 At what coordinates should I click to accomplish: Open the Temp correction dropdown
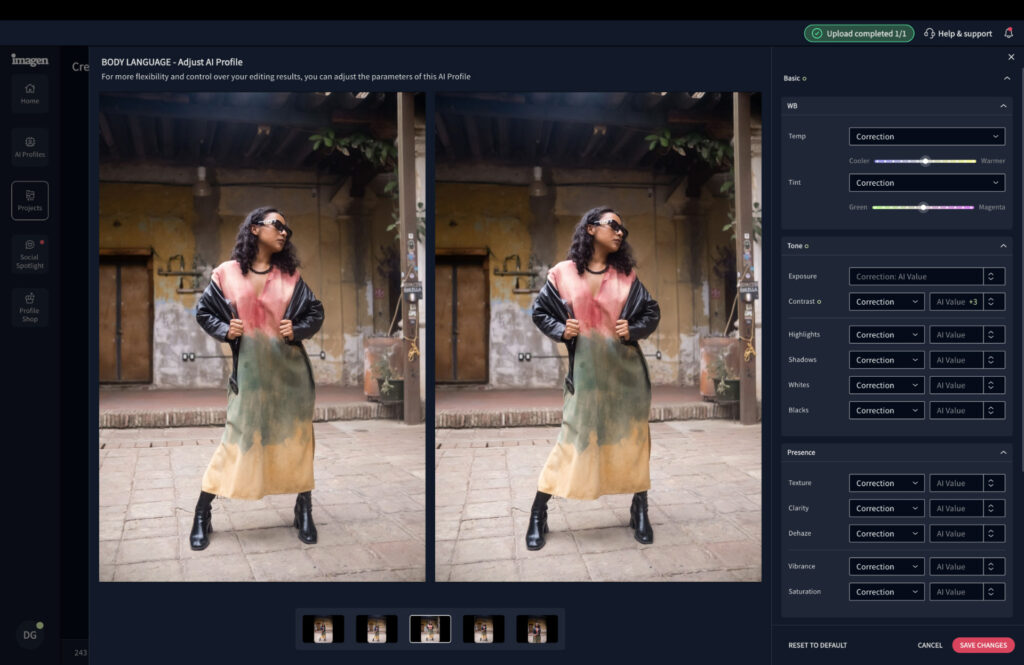click(926, 136)
